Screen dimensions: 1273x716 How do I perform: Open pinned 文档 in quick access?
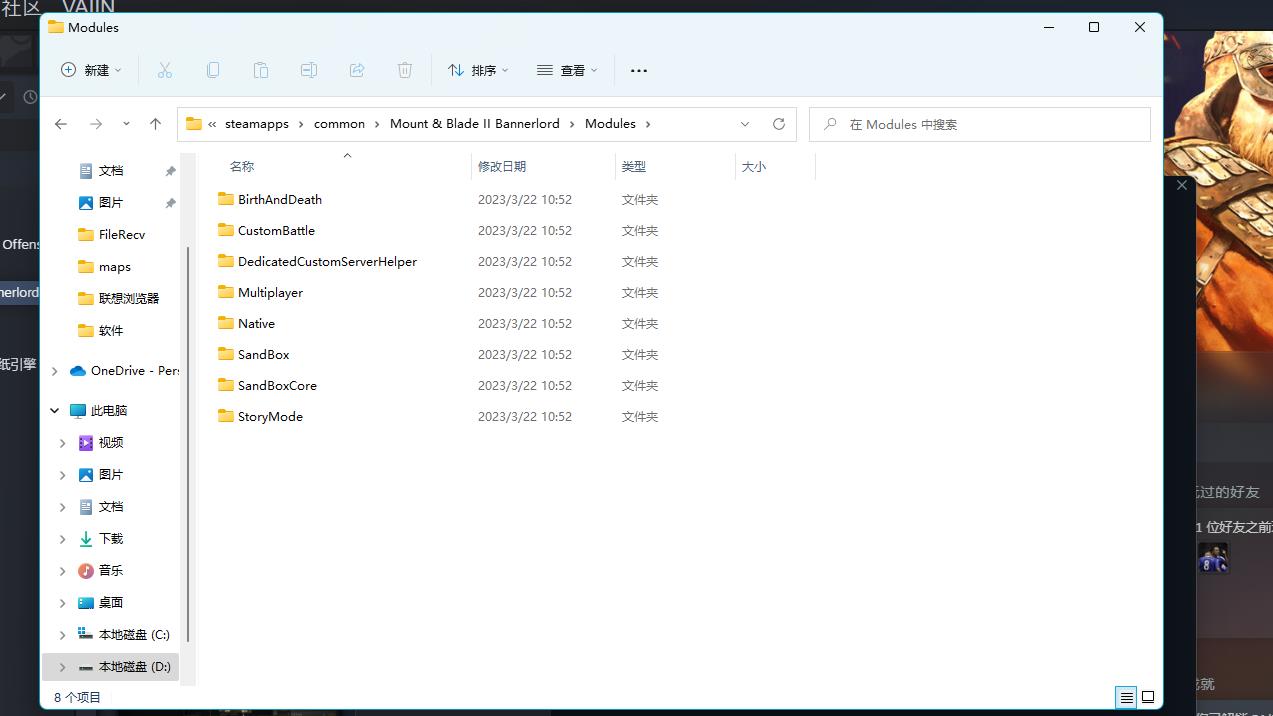(x=112, y=171)
